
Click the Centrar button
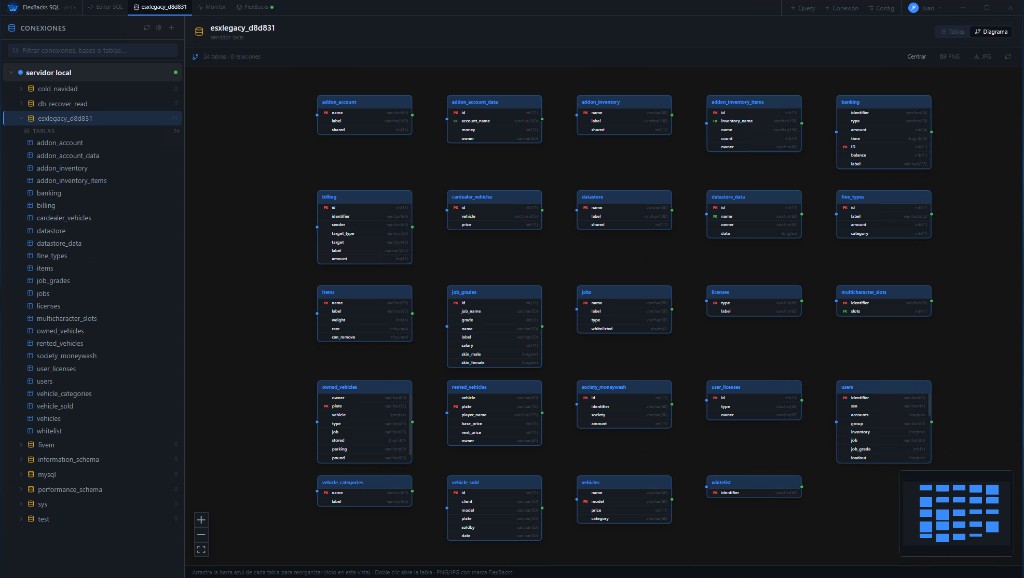[x=916, y=57]
